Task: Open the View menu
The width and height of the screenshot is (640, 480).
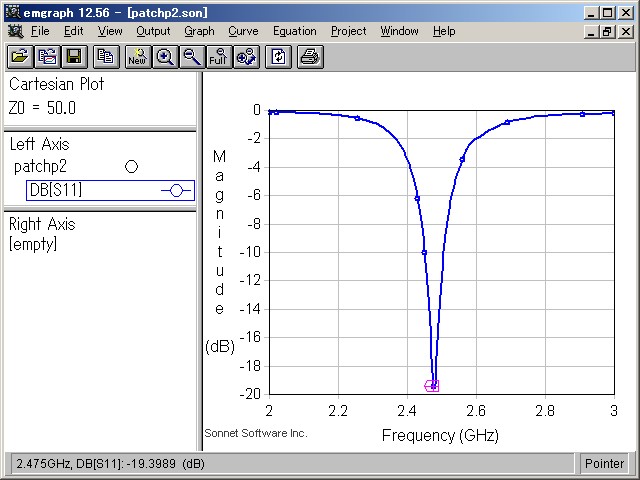Action: [110, 31]
